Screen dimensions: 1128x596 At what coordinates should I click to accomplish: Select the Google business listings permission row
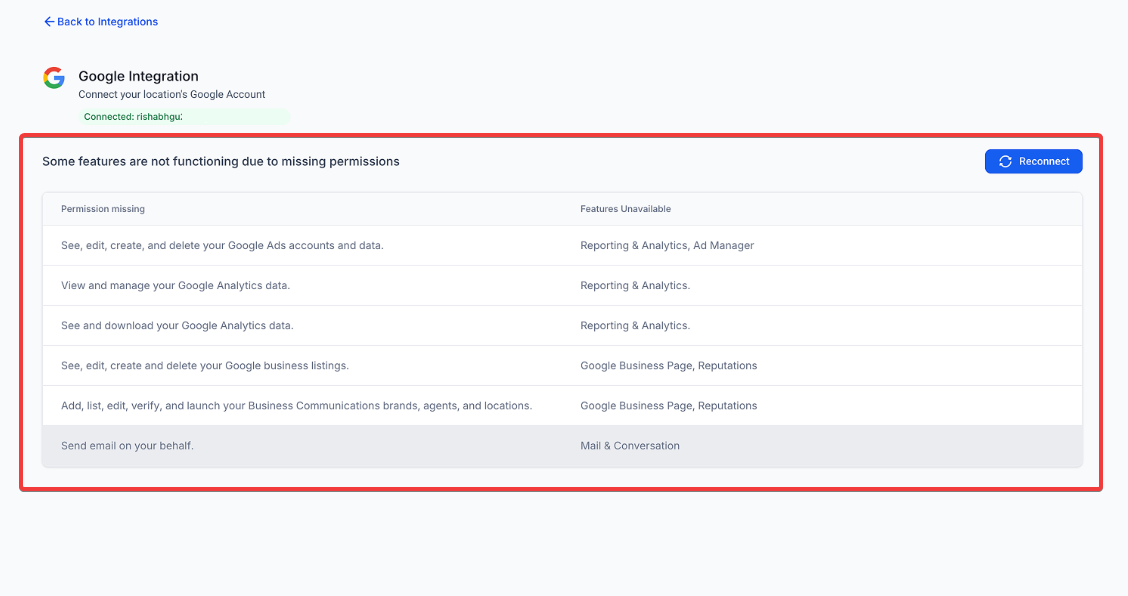click(x=205, y=366)
